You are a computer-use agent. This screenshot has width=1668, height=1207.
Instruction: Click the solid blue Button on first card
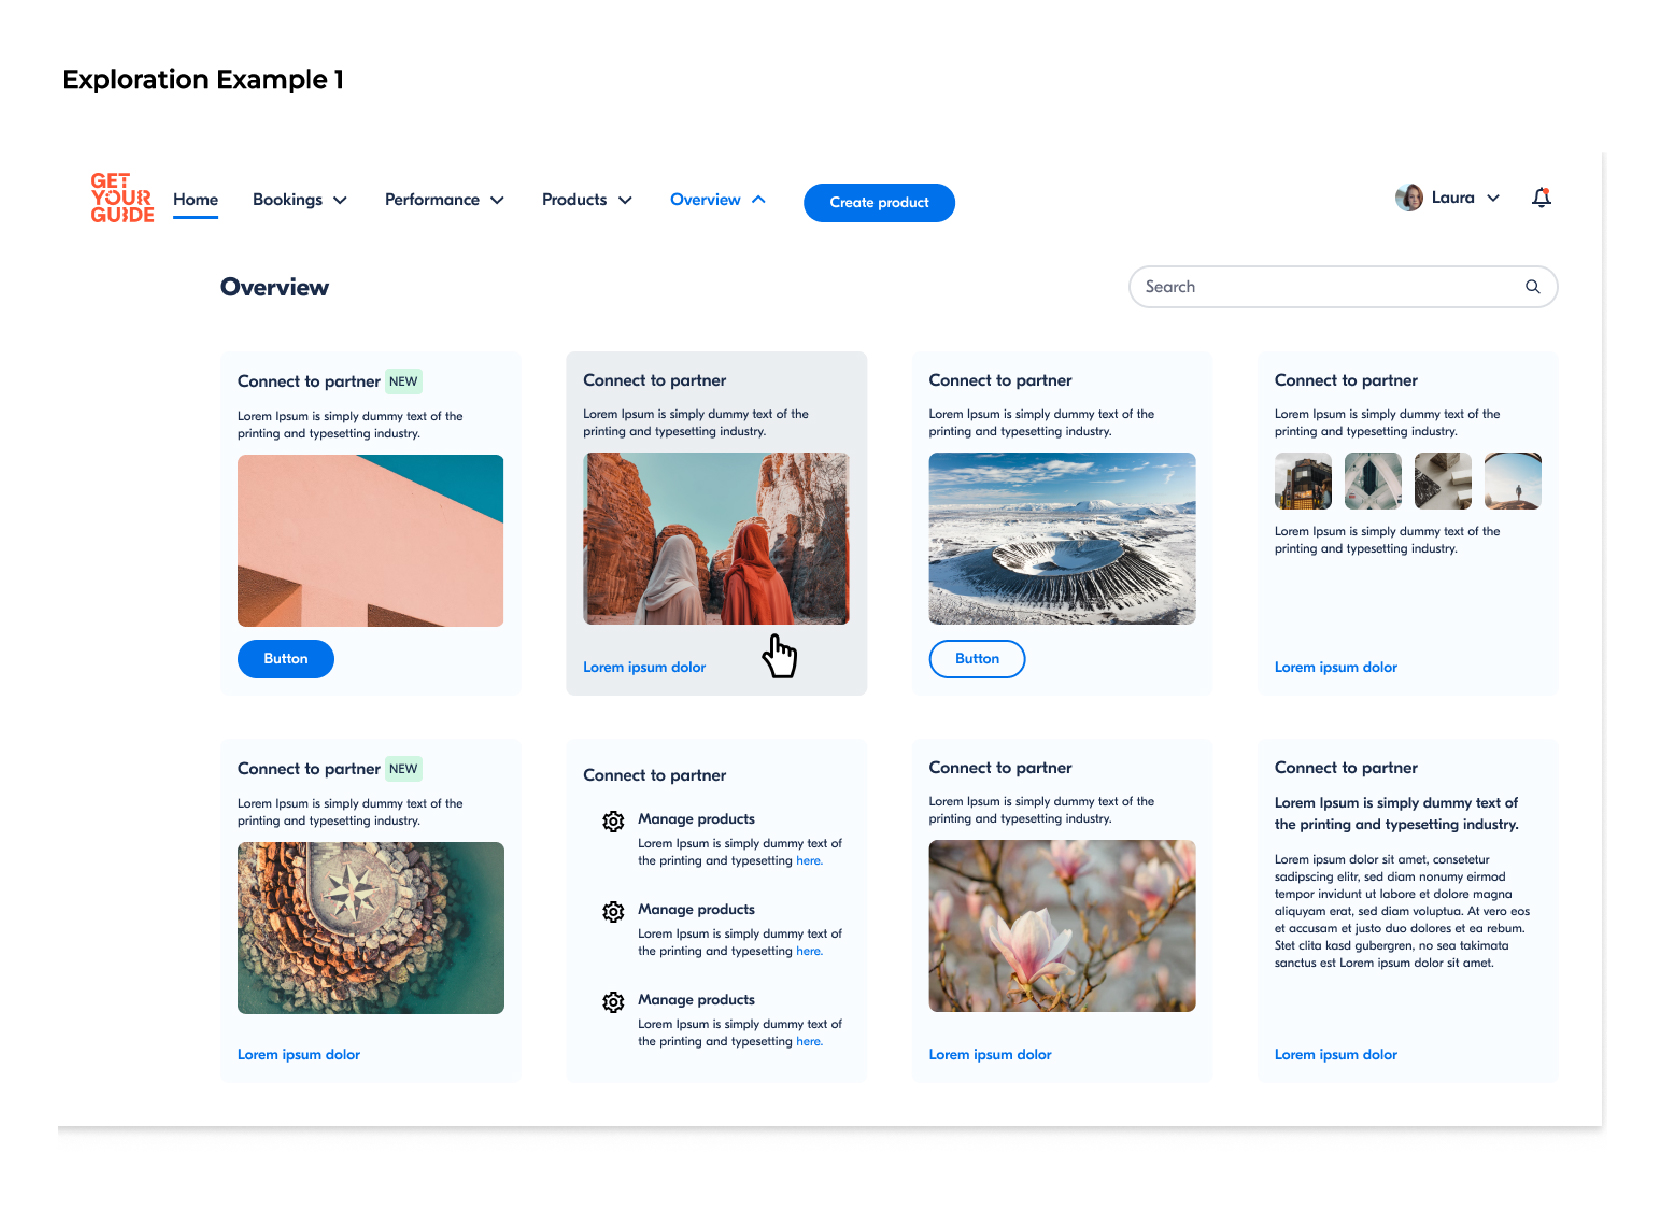click(x=286, y=659)
